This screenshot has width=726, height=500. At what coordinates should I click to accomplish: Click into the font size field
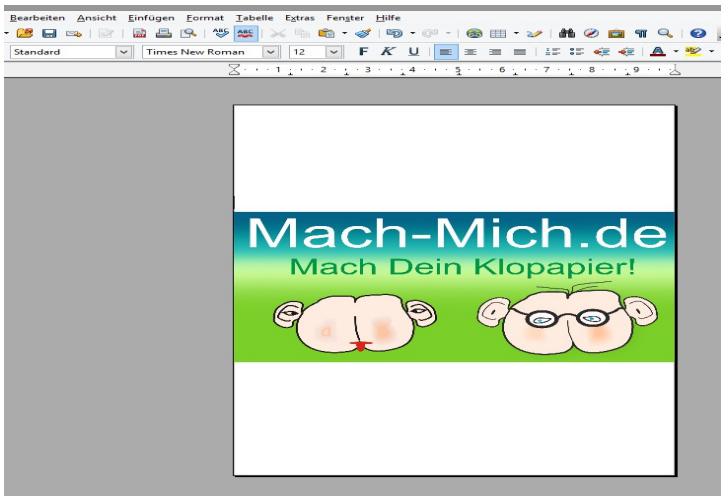(307, 52)
